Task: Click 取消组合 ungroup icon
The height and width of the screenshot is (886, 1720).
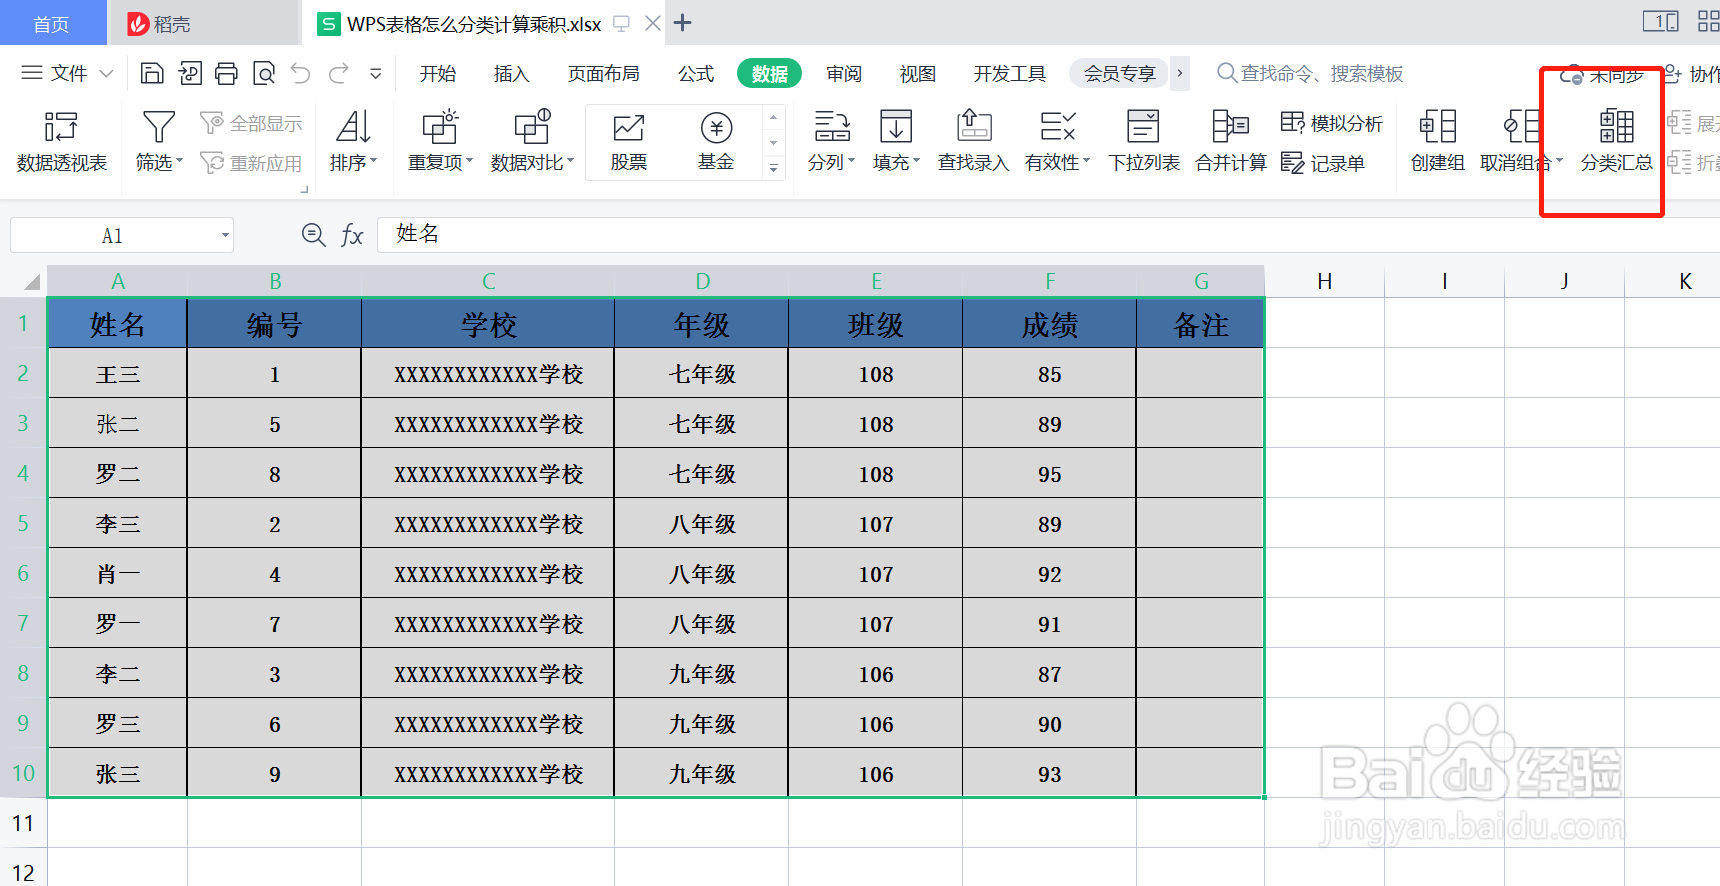Action: (x=1521, y=127)
